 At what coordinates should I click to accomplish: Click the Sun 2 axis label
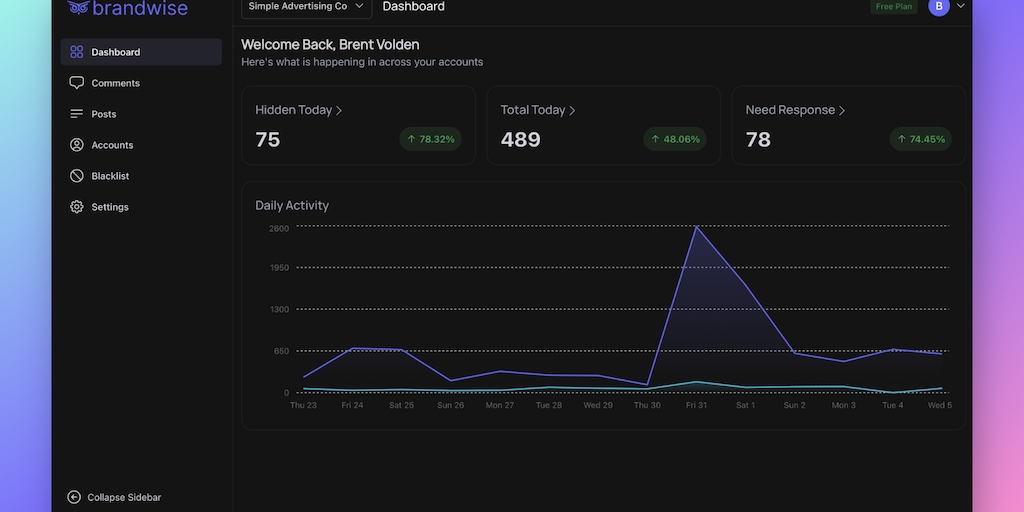(x=794, y=405)
